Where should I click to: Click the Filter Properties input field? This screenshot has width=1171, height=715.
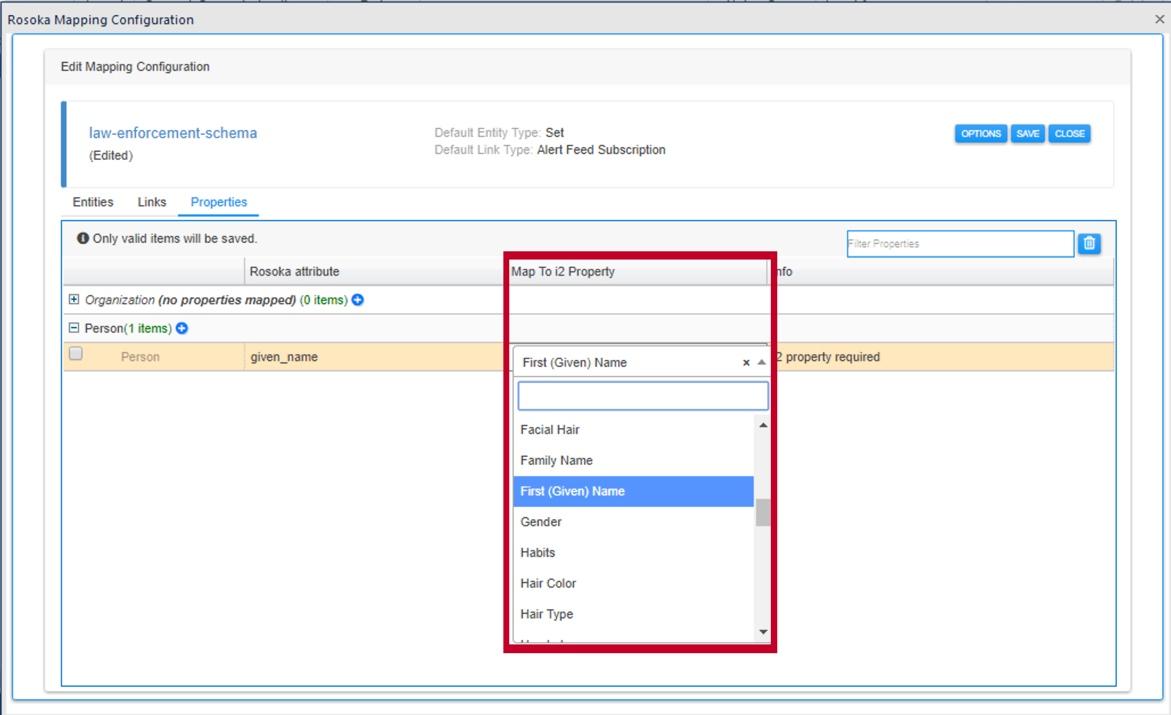(x=959, y=244)
